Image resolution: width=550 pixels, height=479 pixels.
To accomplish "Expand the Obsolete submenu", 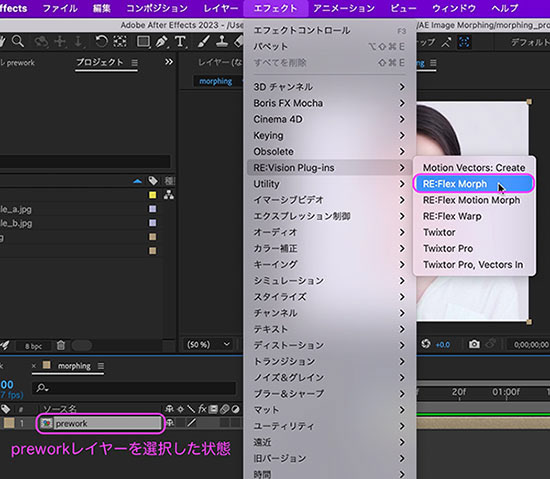I will pyautogui.click(x=329, y=151).
